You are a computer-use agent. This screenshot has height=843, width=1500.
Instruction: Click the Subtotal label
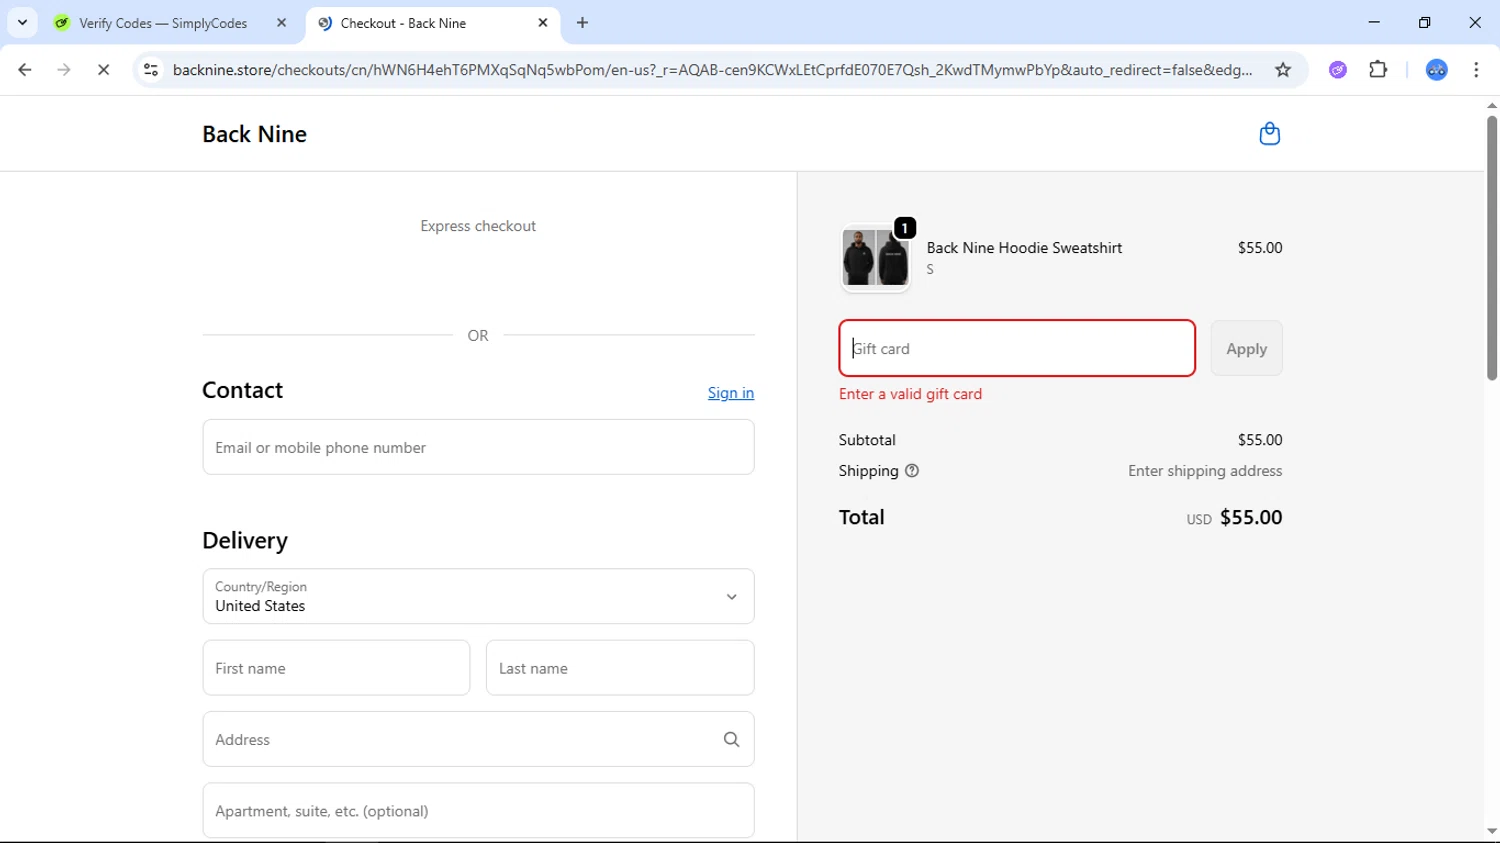pos(867,440)
